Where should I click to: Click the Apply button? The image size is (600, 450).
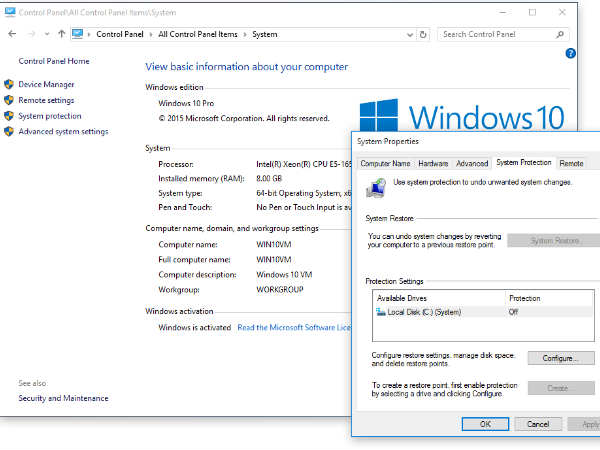[584, 424]
